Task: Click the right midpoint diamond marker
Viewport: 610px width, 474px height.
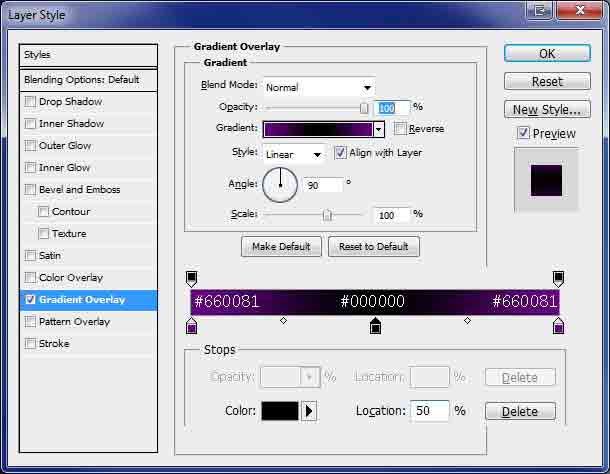Action: pyautogui.click(x=467, y=321)
